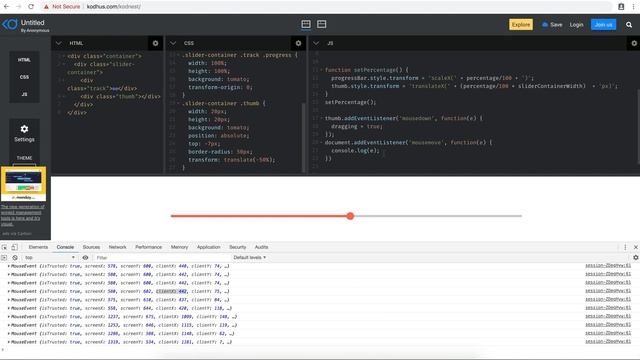Click the yellow Explore button

point(521,25)
